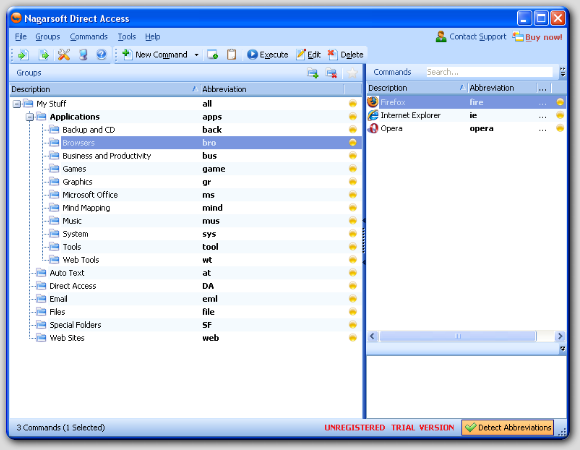
Task: Toggle the yellow status dot of Web Sites
Action: [x=353, y=338]
